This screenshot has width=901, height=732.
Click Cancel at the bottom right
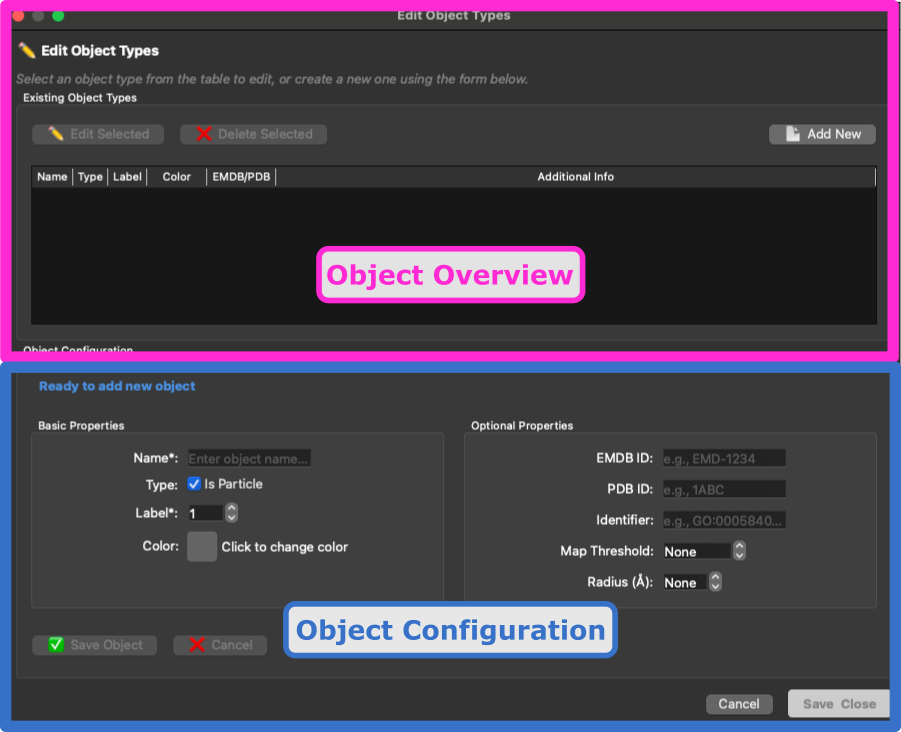tap(739, 704)
